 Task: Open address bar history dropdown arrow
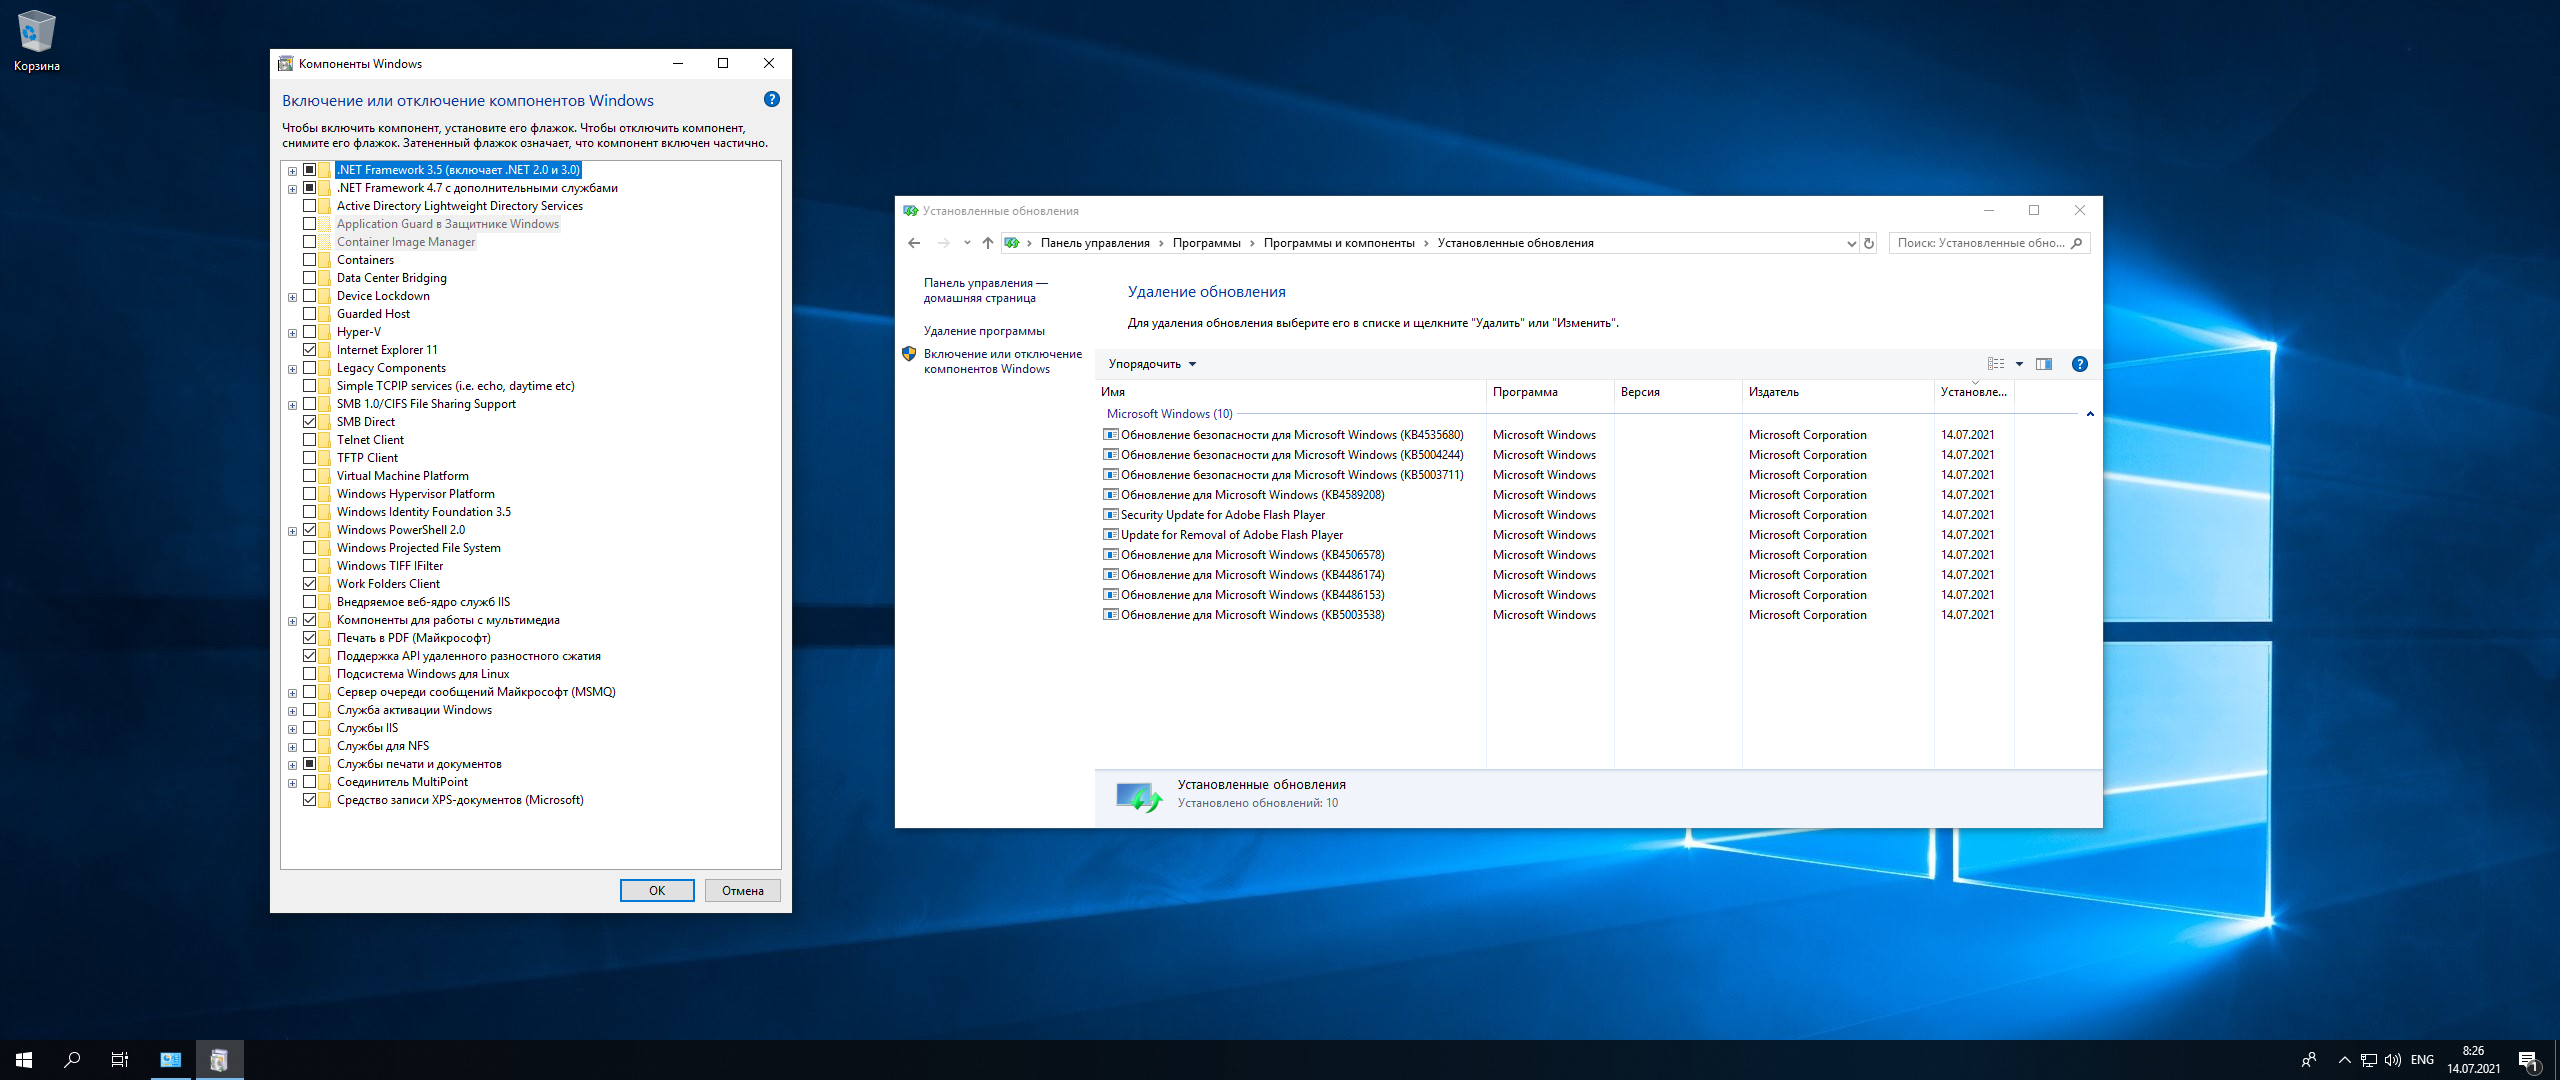pyautogui.click(x=1851, y=243)
